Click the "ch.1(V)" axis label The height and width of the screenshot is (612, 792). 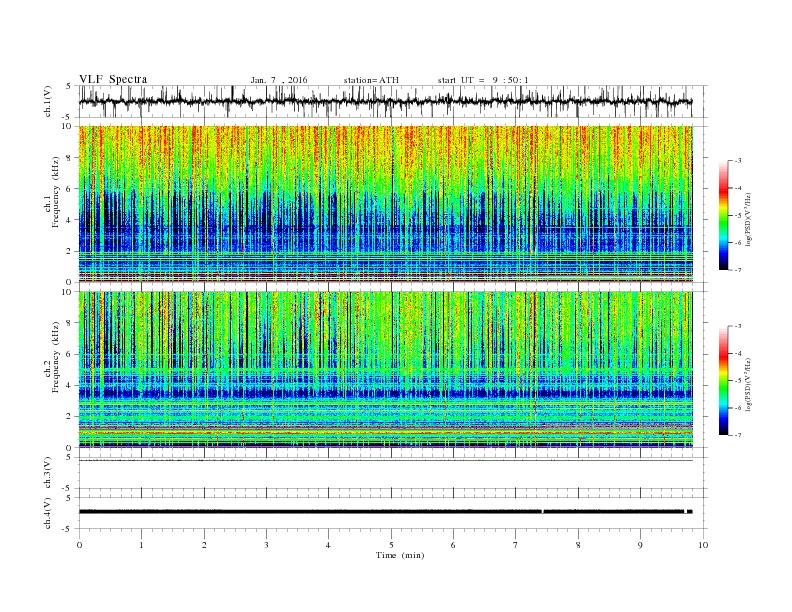tap(48, 101)
